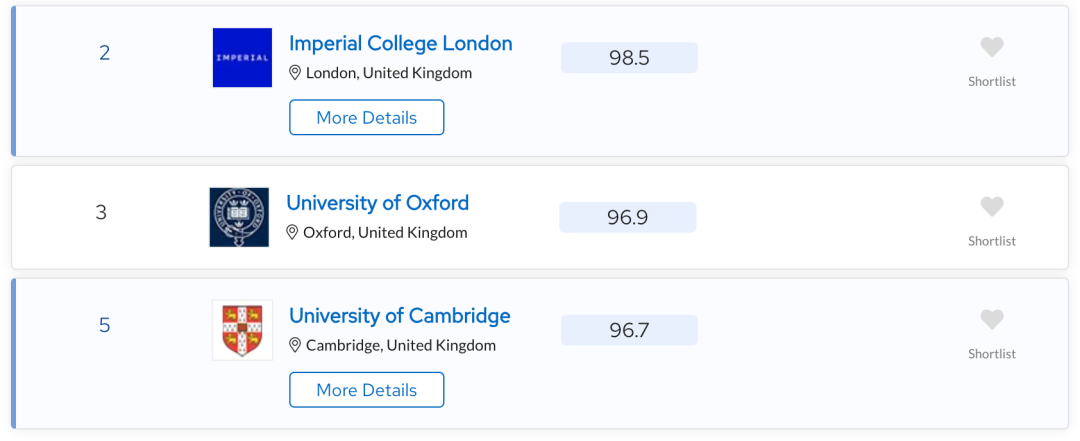1080x441 pixels.
Task: Open Imperial College London logo thumbnail
Action: [x=242, y=58]
